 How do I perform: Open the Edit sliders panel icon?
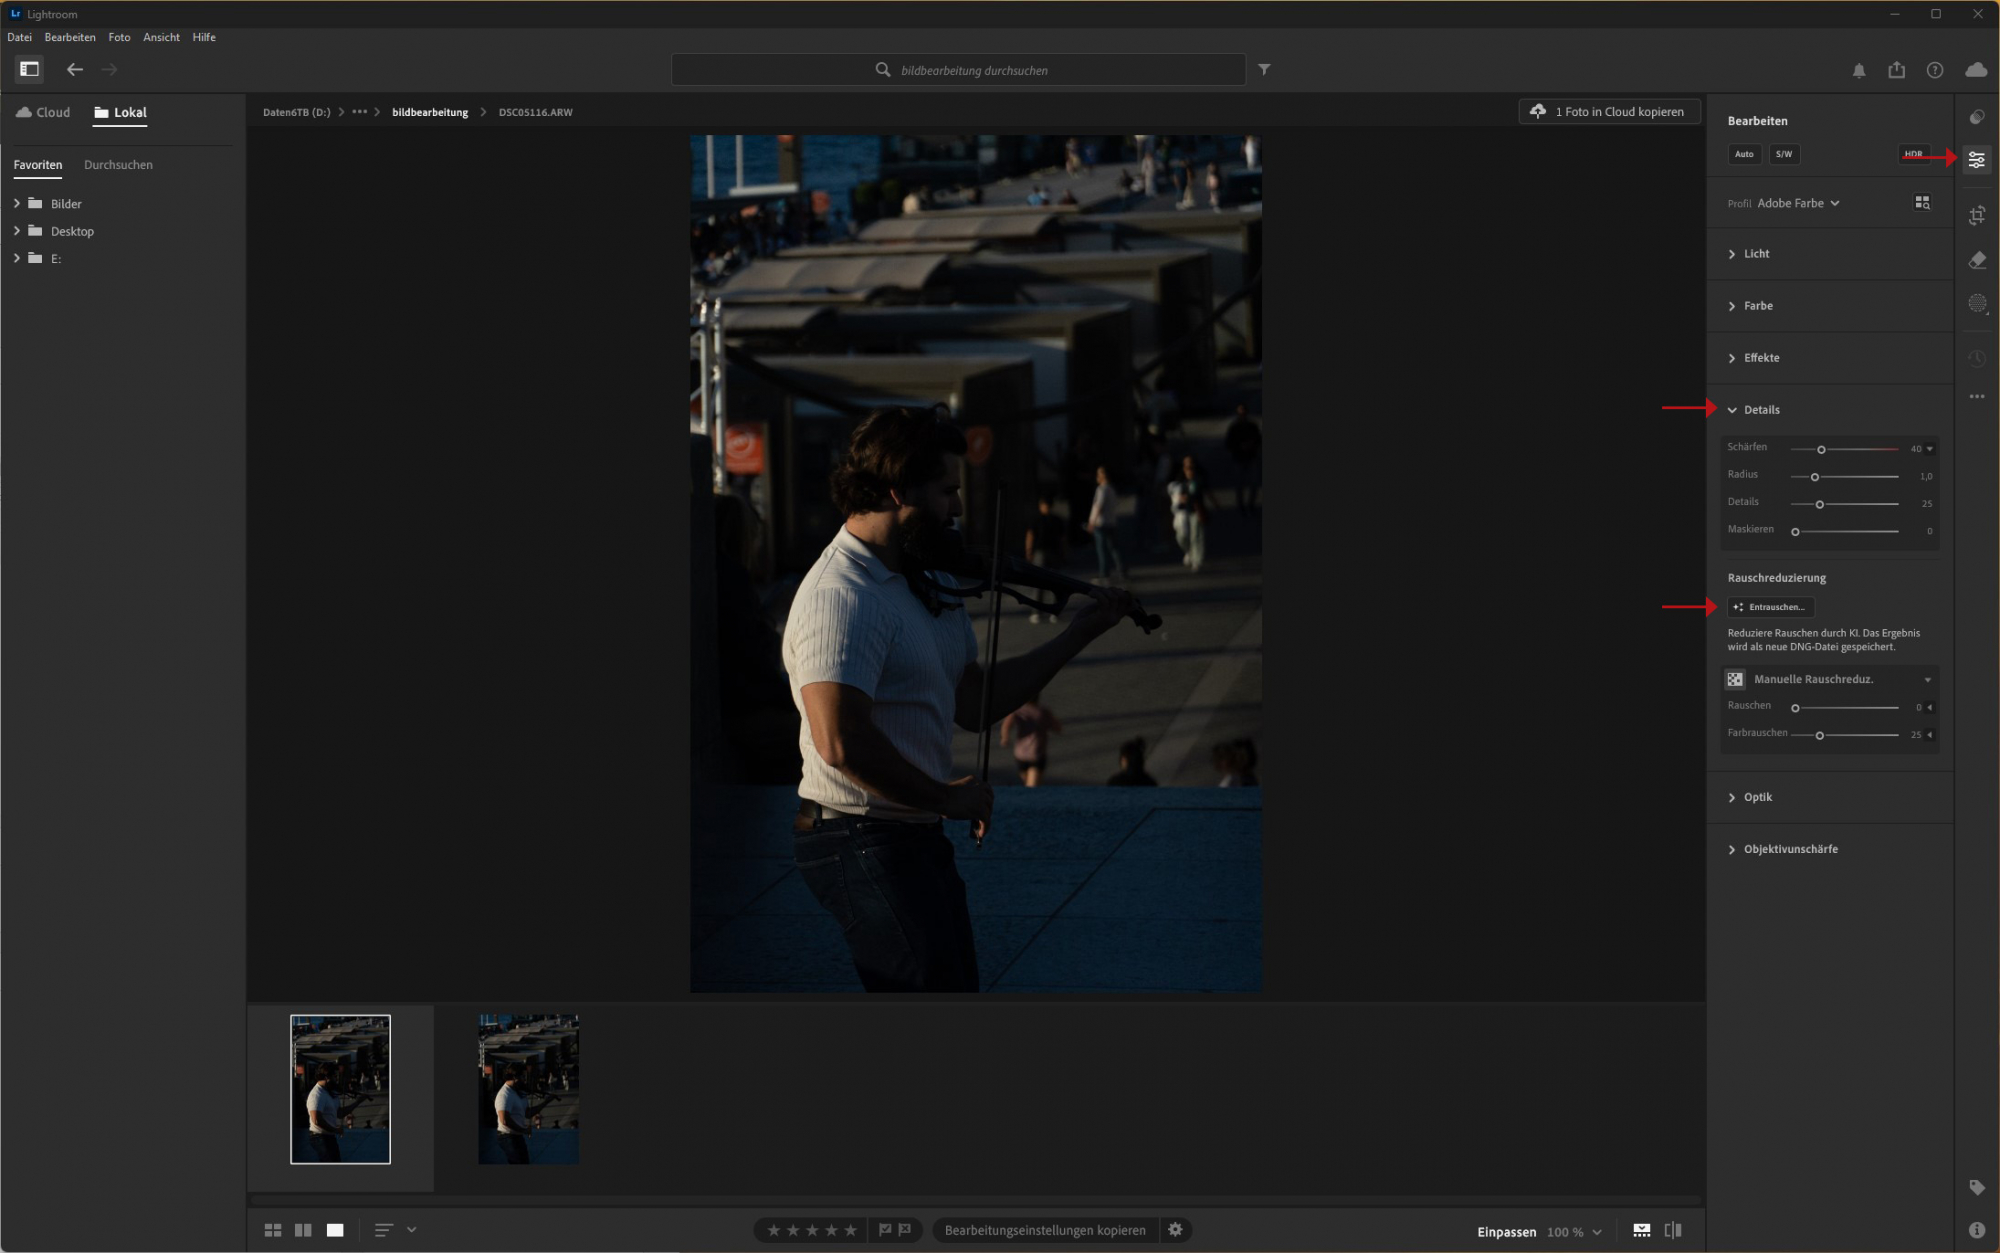(1976, 160)
